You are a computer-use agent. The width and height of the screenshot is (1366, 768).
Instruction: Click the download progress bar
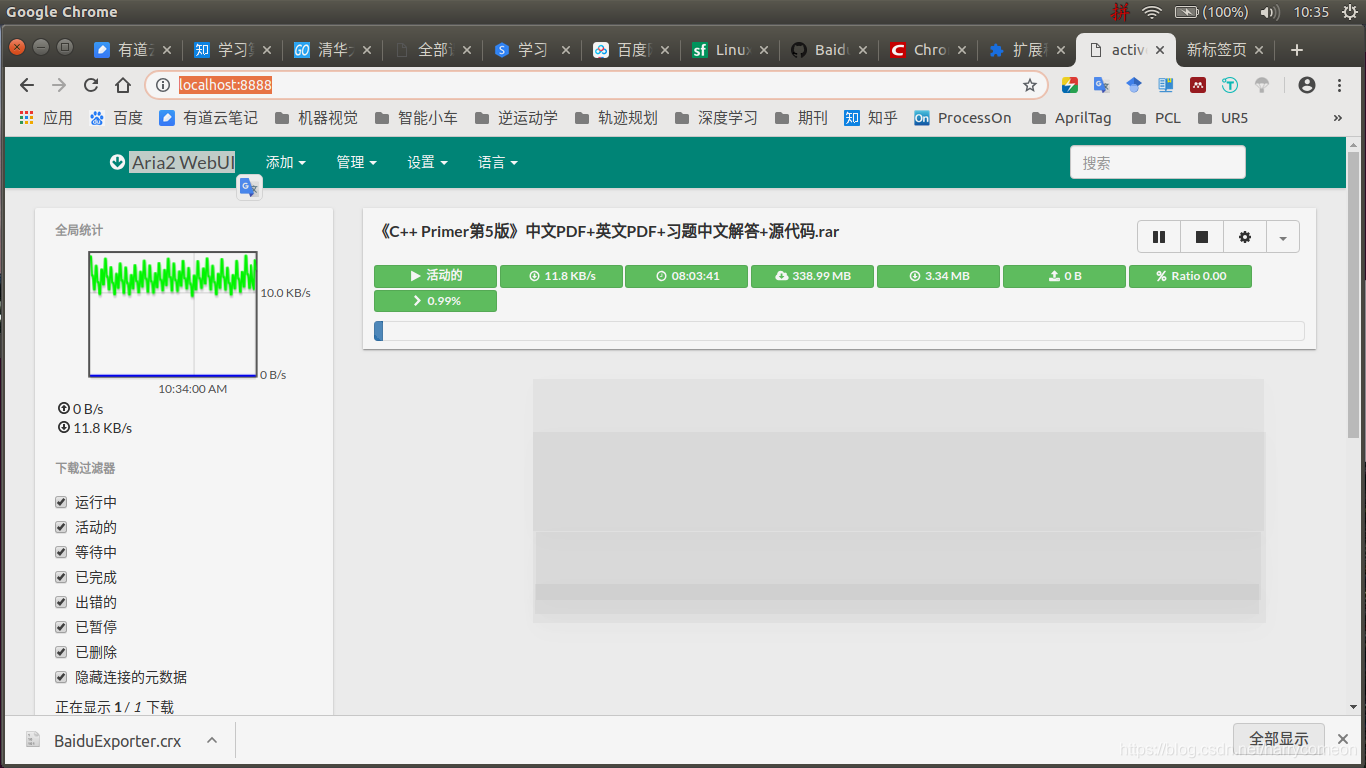pyautogui.click(x=840, y=330)
